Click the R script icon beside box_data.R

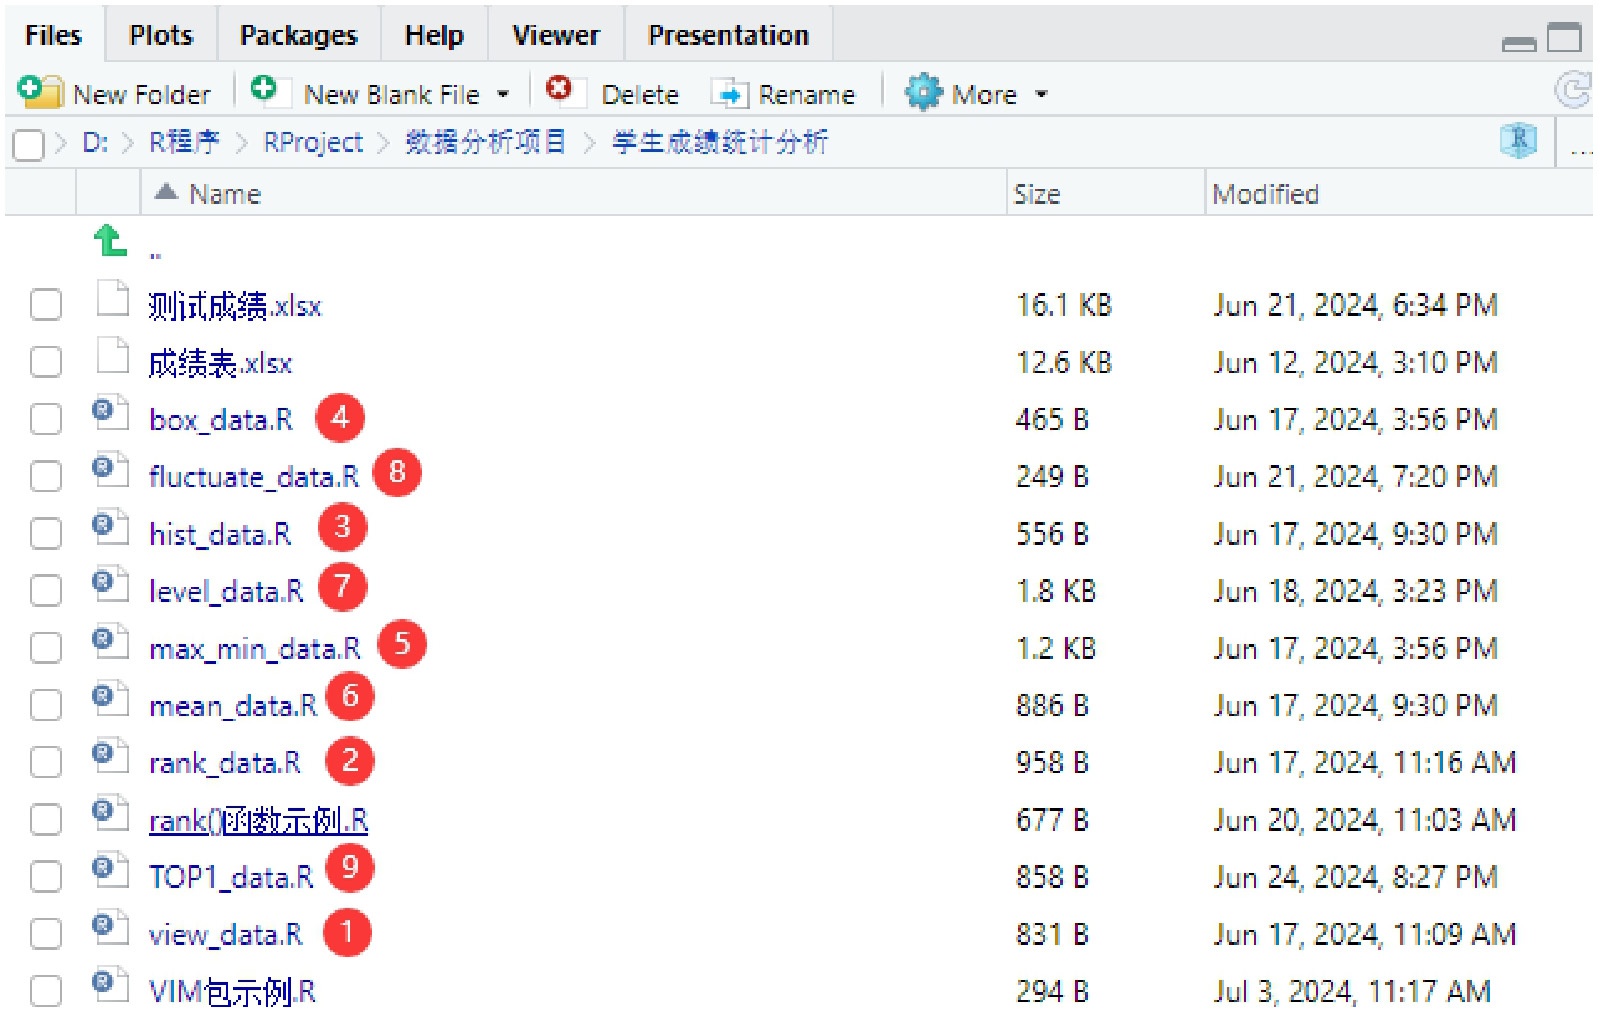(x=110, y=413)
